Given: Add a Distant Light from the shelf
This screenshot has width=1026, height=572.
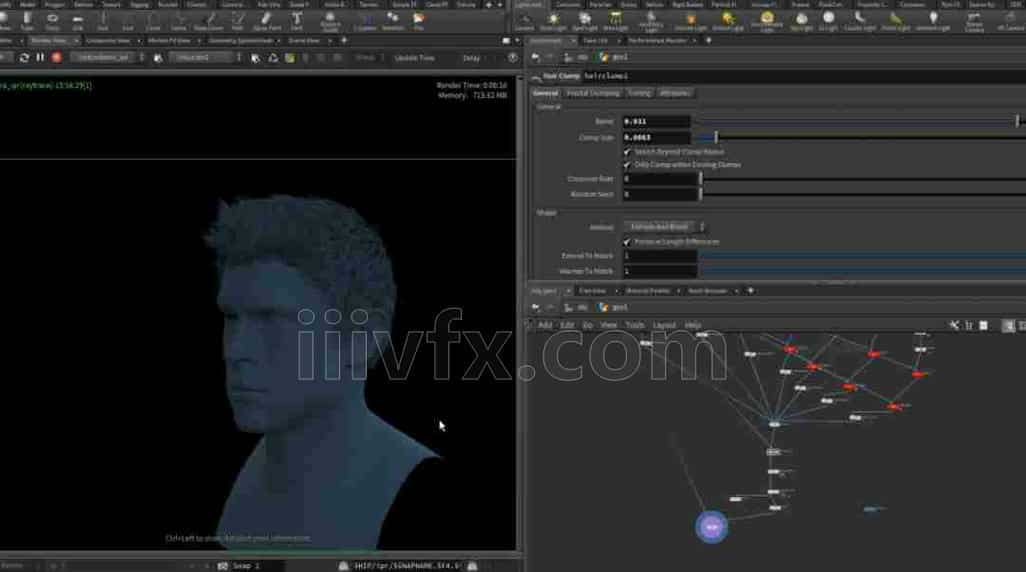Looking at the screenshot, I should tap(728, 21).
